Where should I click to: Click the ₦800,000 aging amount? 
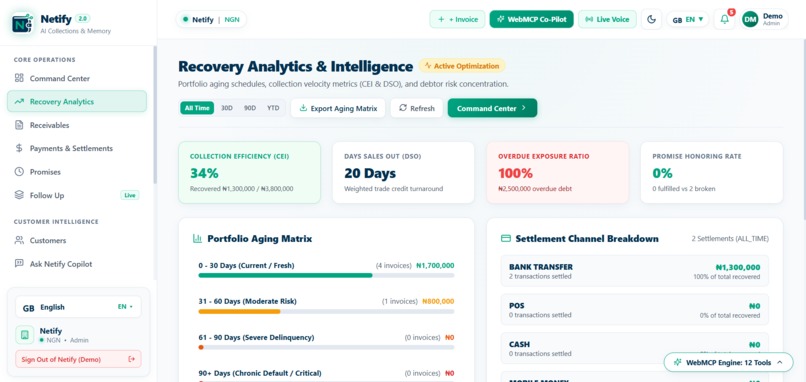[438, 302]
